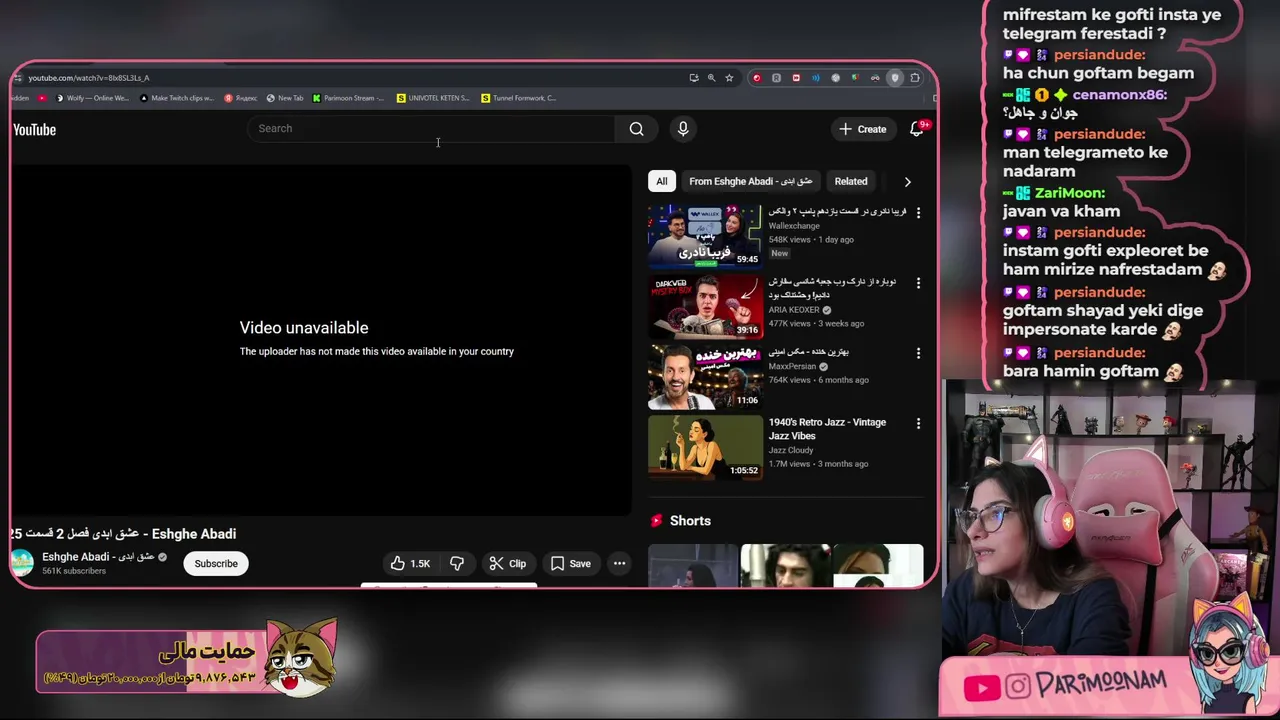Click the browser address bar URL

point(89,78)
